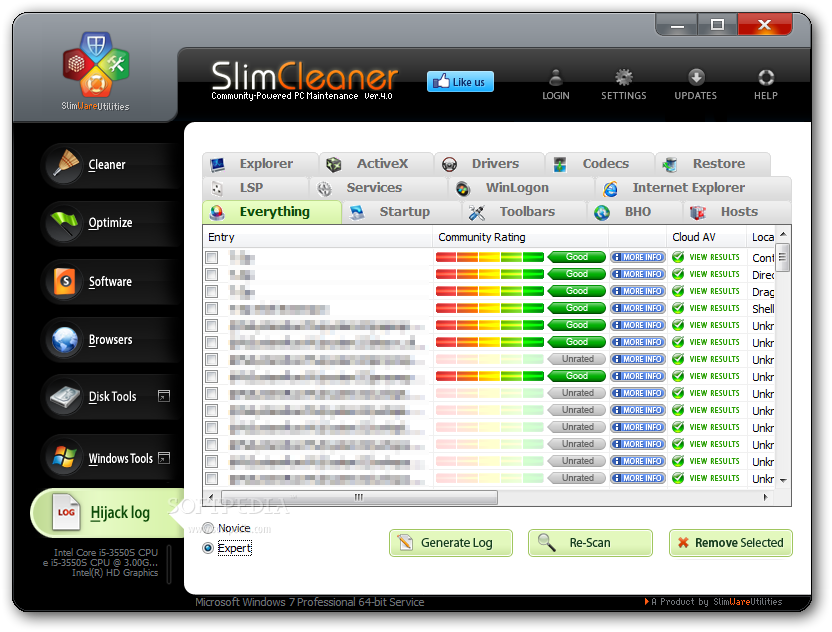The image size is (832, 632).
Task: Click the Explorer tab computer icon
Action: (x=217, y=165)
